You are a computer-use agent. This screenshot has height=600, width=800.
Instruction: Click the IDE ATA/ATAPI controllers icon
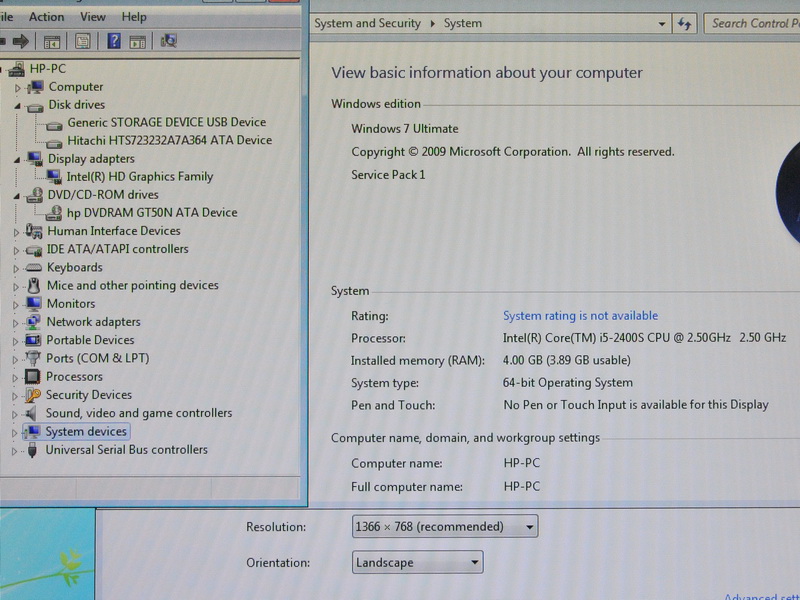(34, 250)
